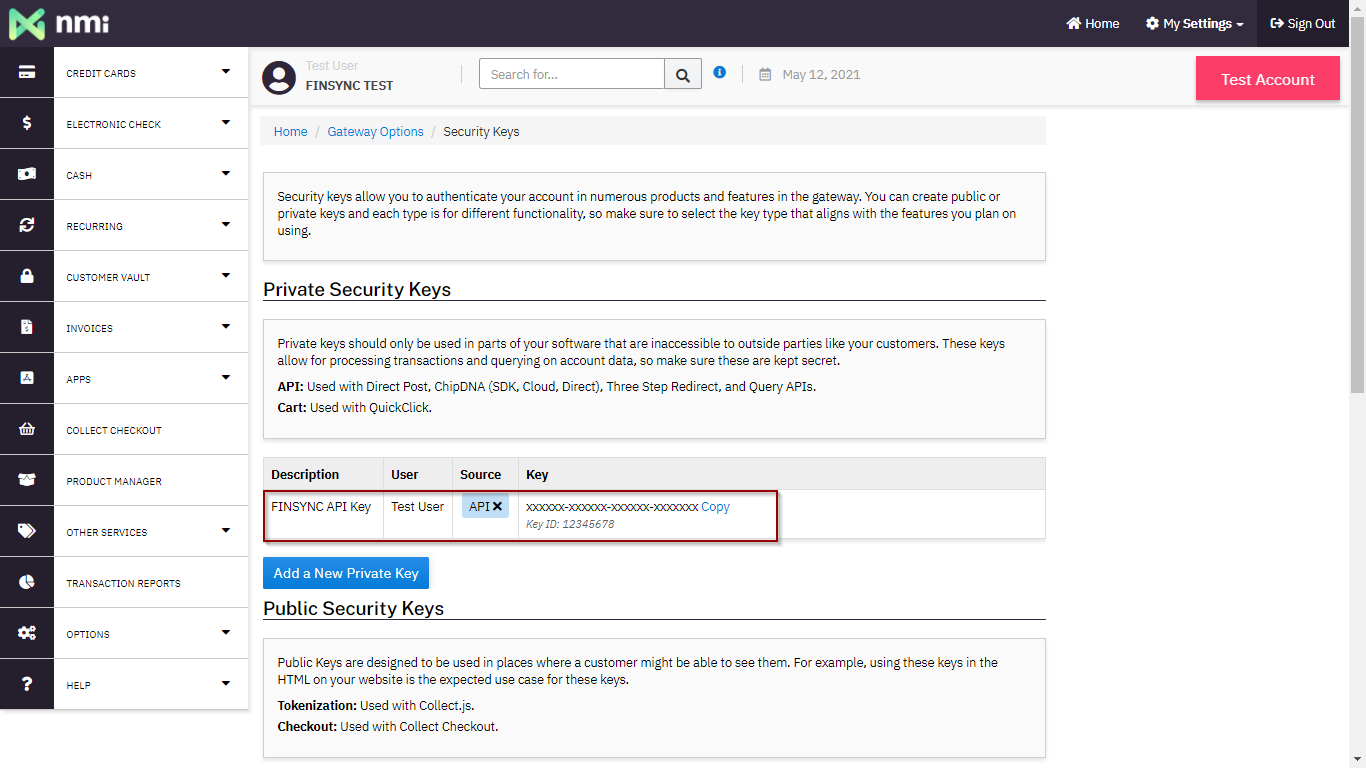Screen dimensions: 1366x768
Task: Click the search magnifier icon
Action: point(683,73)
